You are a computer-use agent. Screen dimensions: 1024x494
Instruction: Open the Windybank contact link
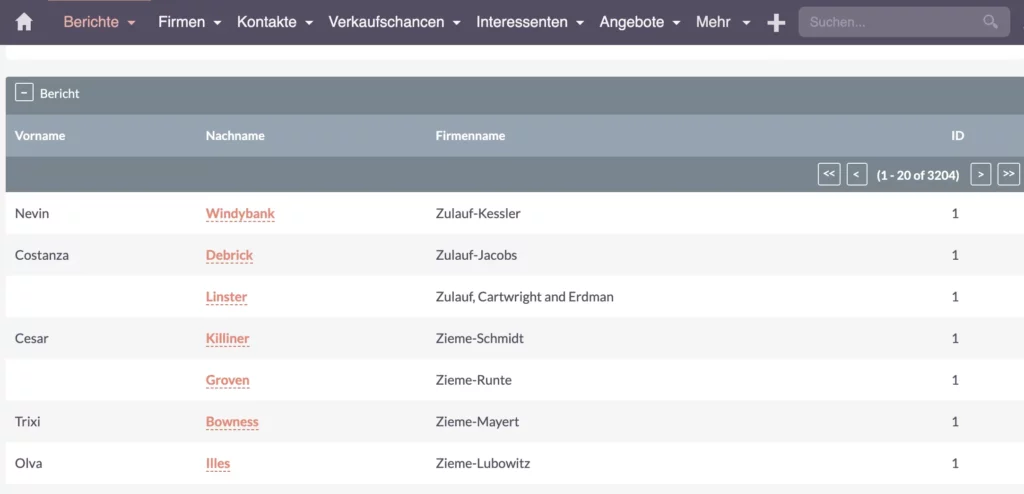click(x=240, y=214)
